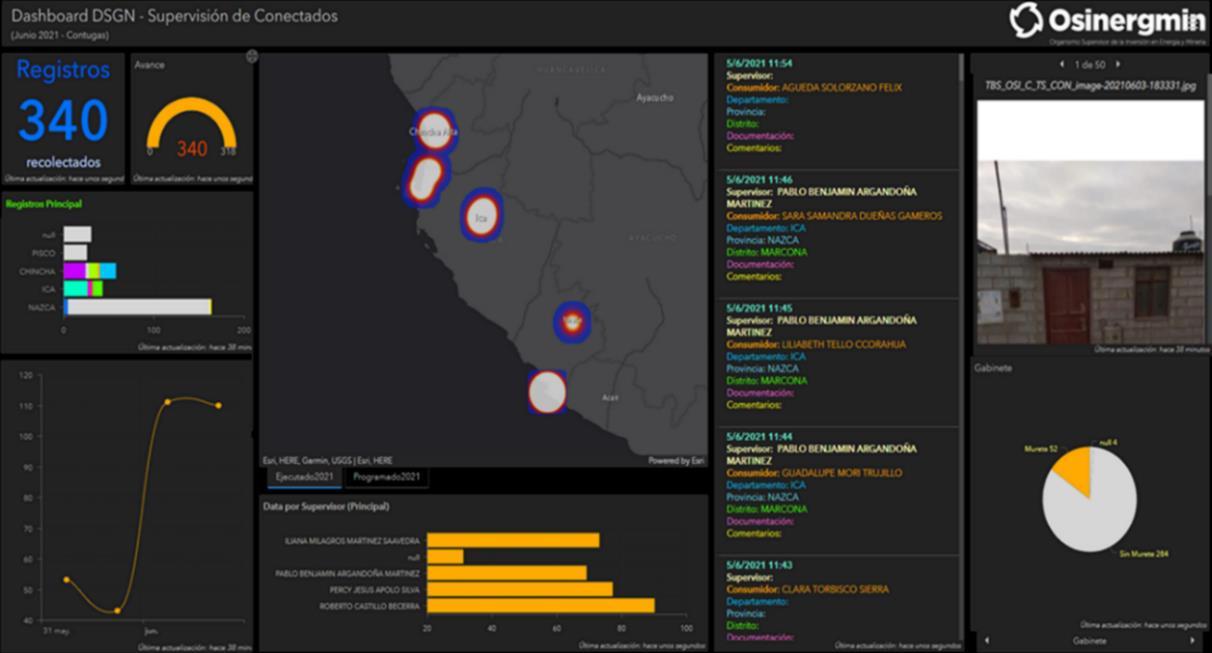The width and height of the screenshot is (1212, 653).
Task: Open the Ejecutado2021 tab
Action: (x=305, y=478)
